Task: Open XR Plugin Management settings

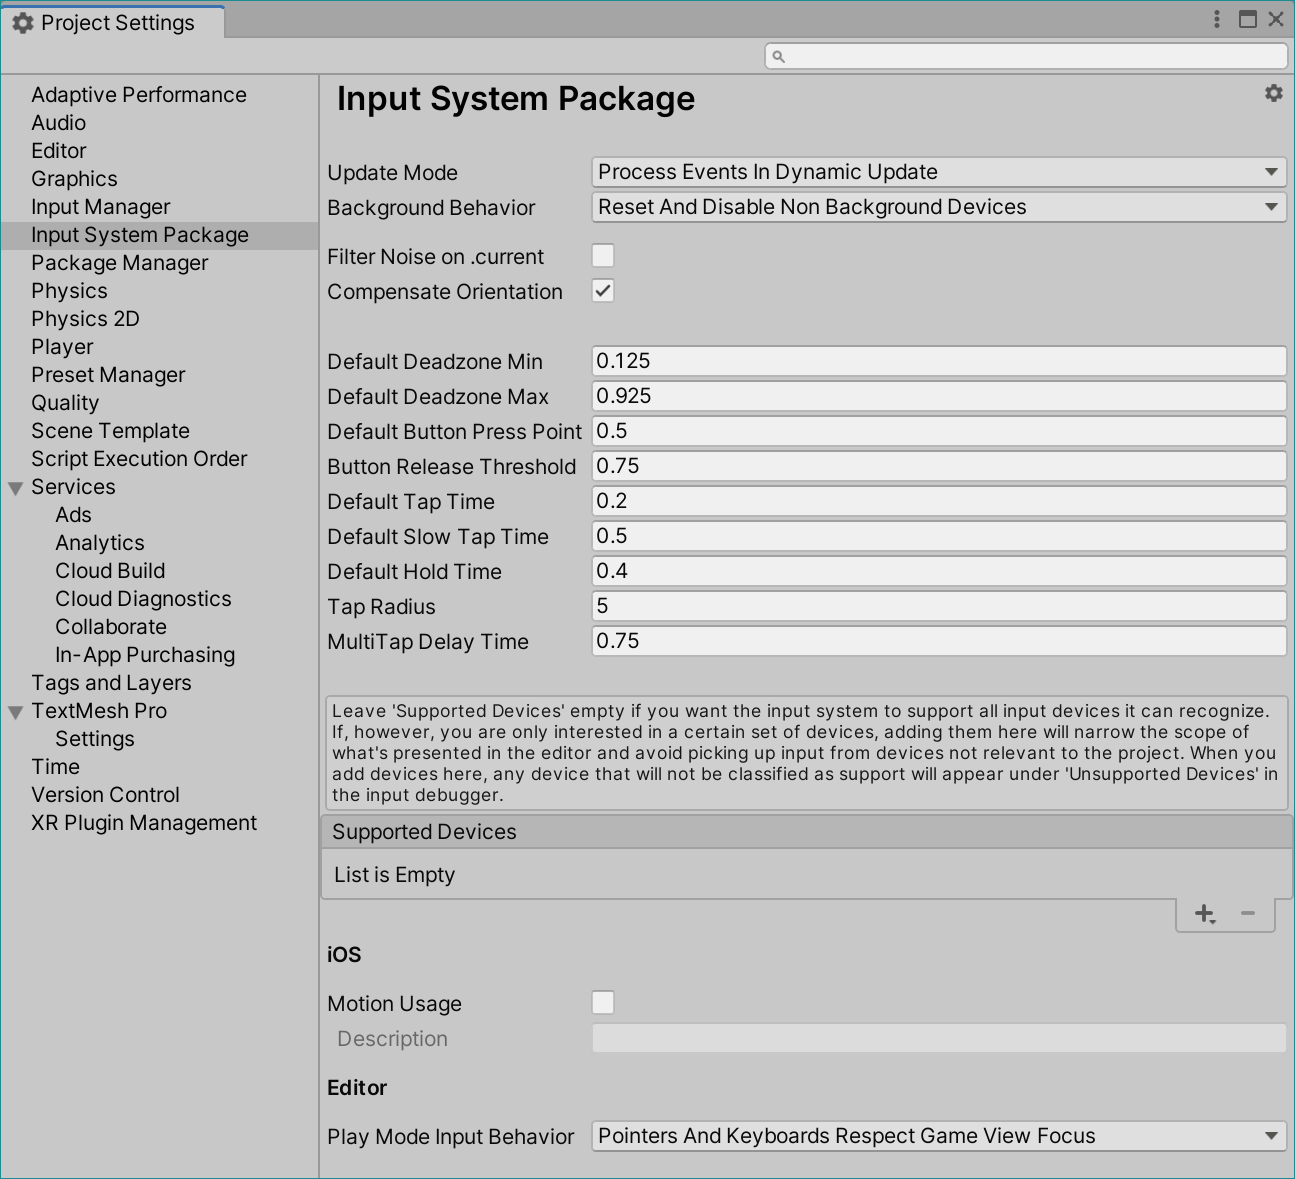Action: click(144, 822)
